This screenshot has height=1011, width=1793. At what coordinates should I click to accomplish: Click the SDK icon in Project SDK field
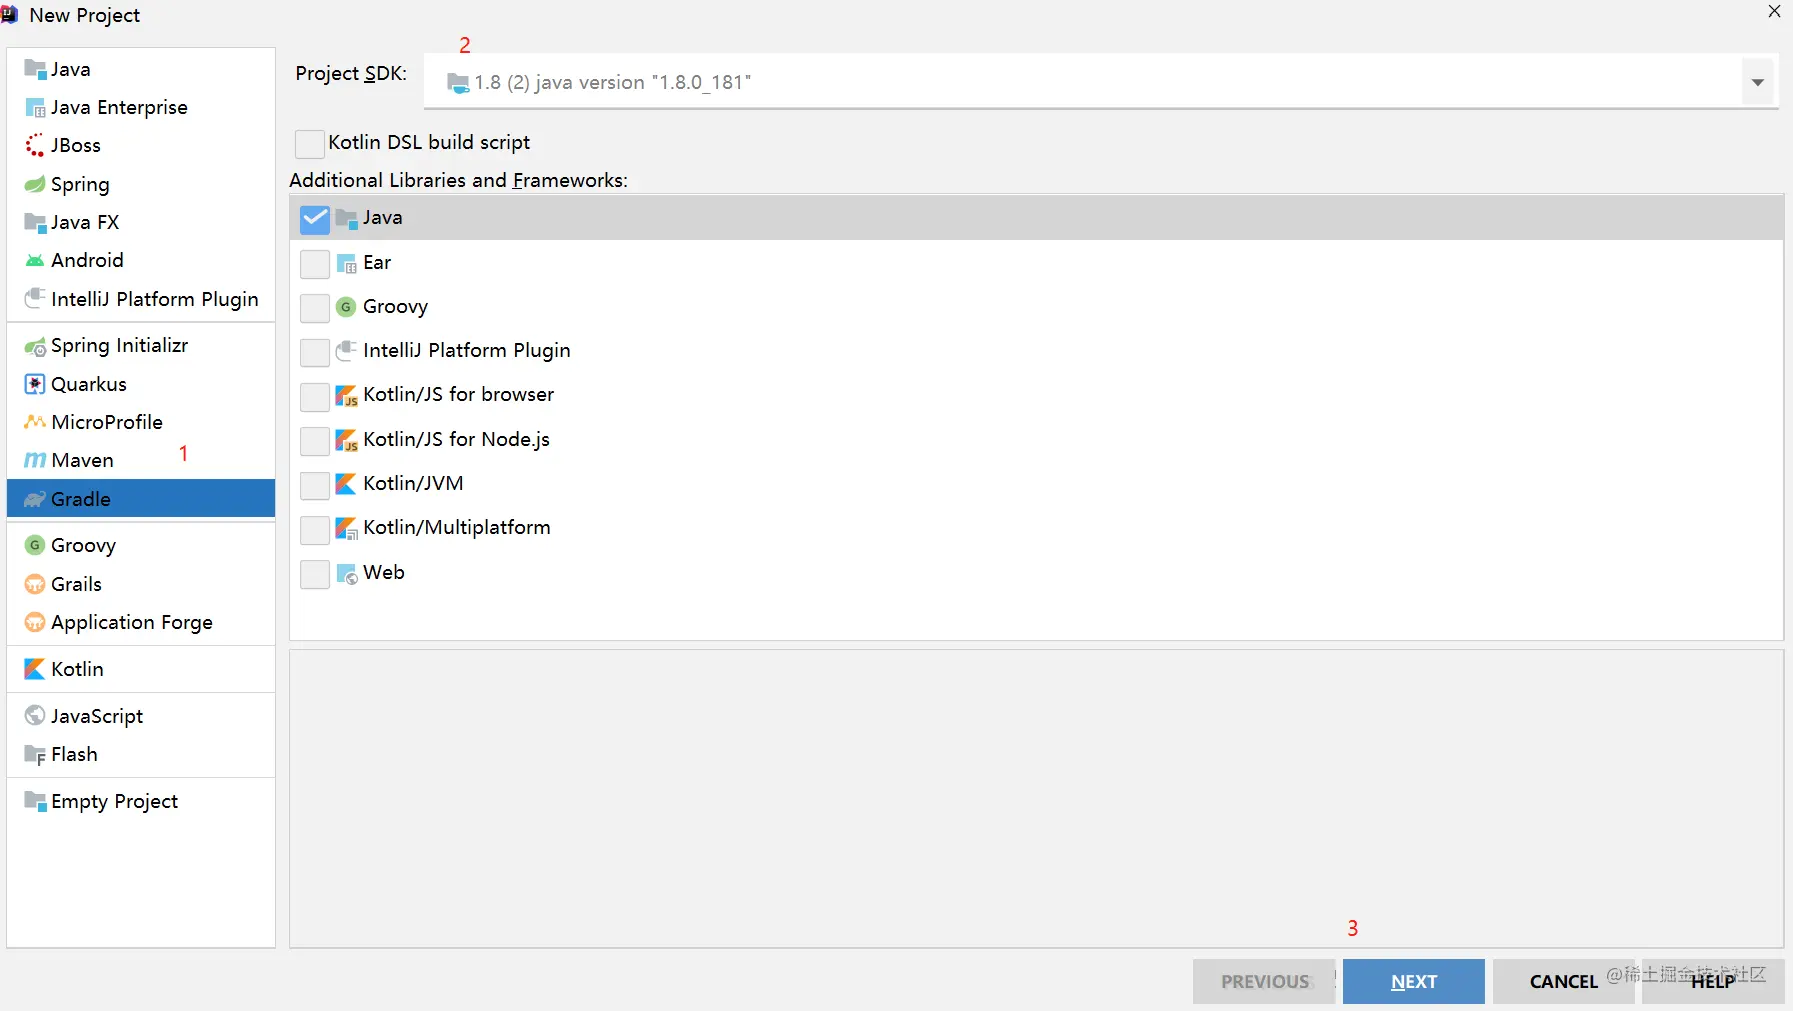pos(458,83)
